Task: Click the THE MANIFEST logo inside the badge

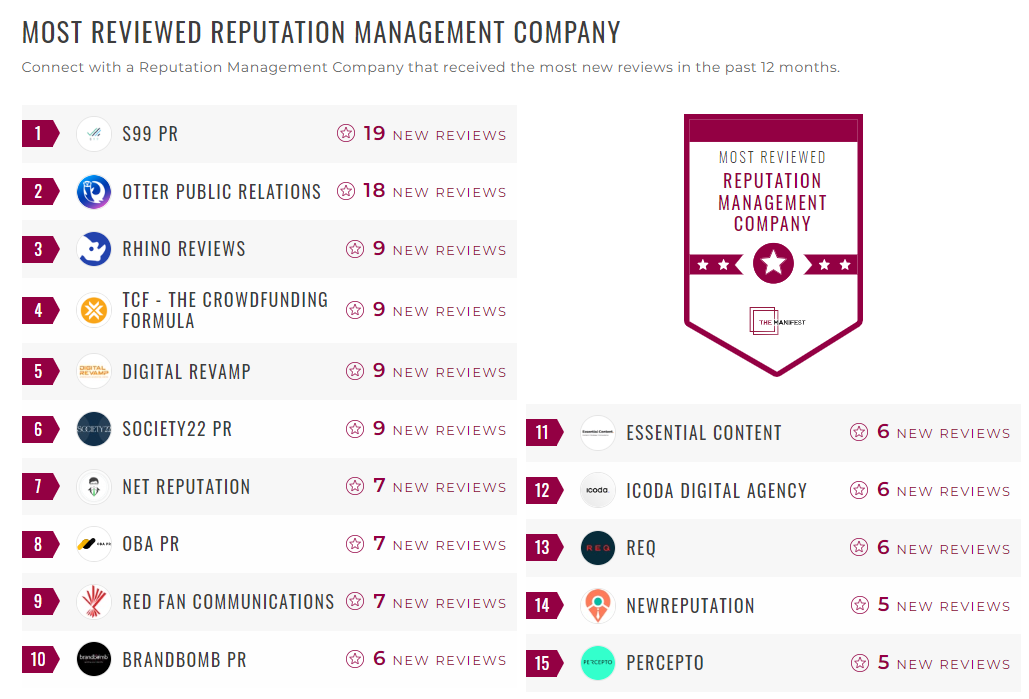Action: point(773,323)
